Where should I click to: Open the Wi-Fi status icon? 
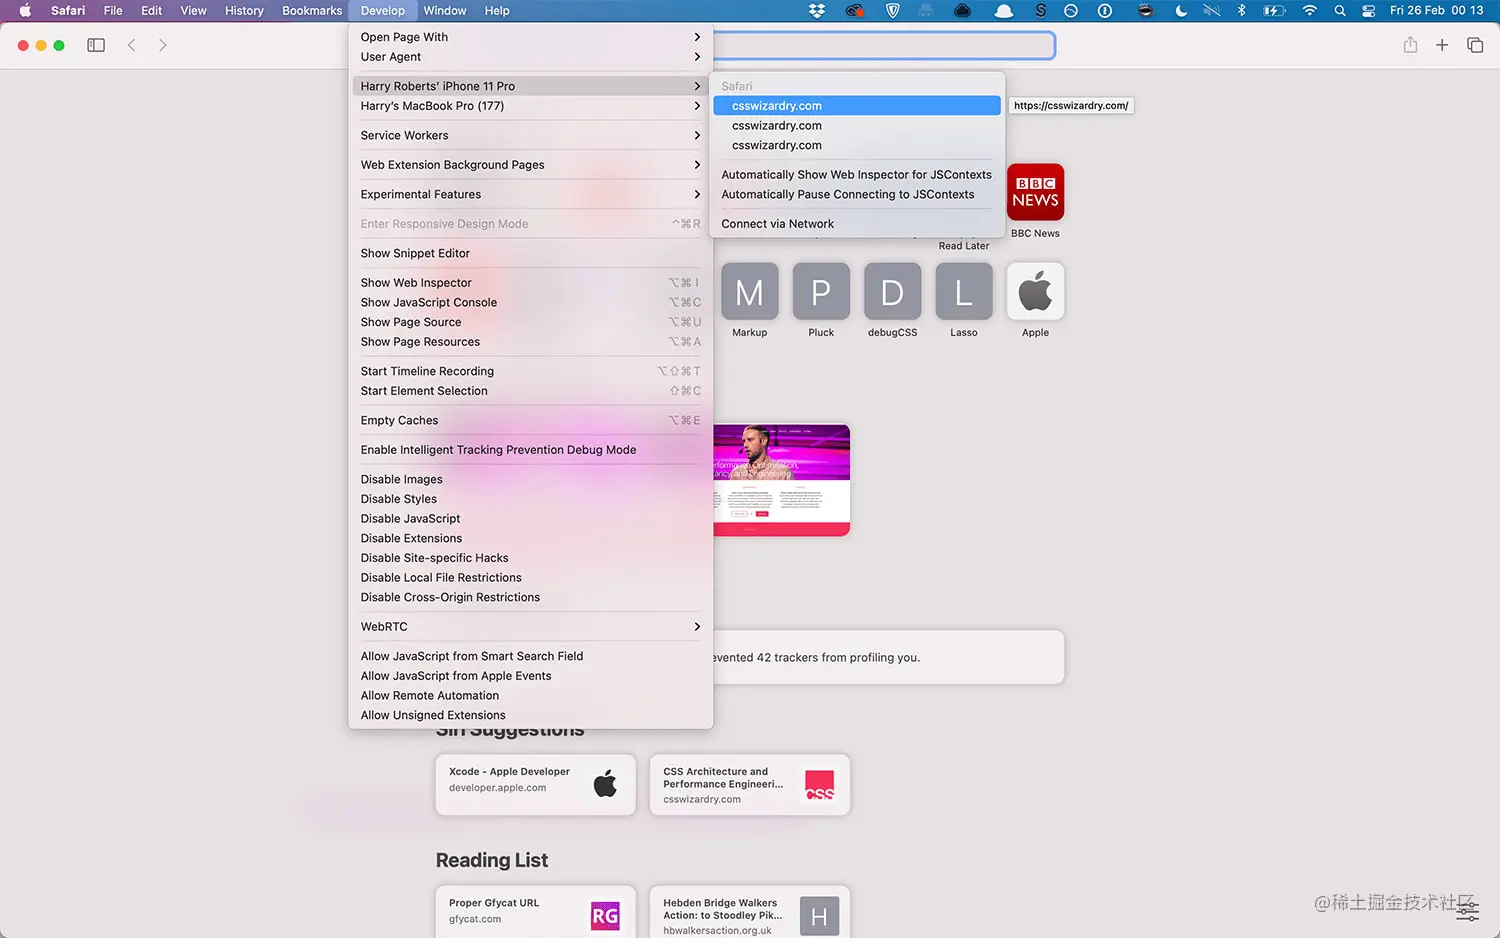tap(1309, 11)
